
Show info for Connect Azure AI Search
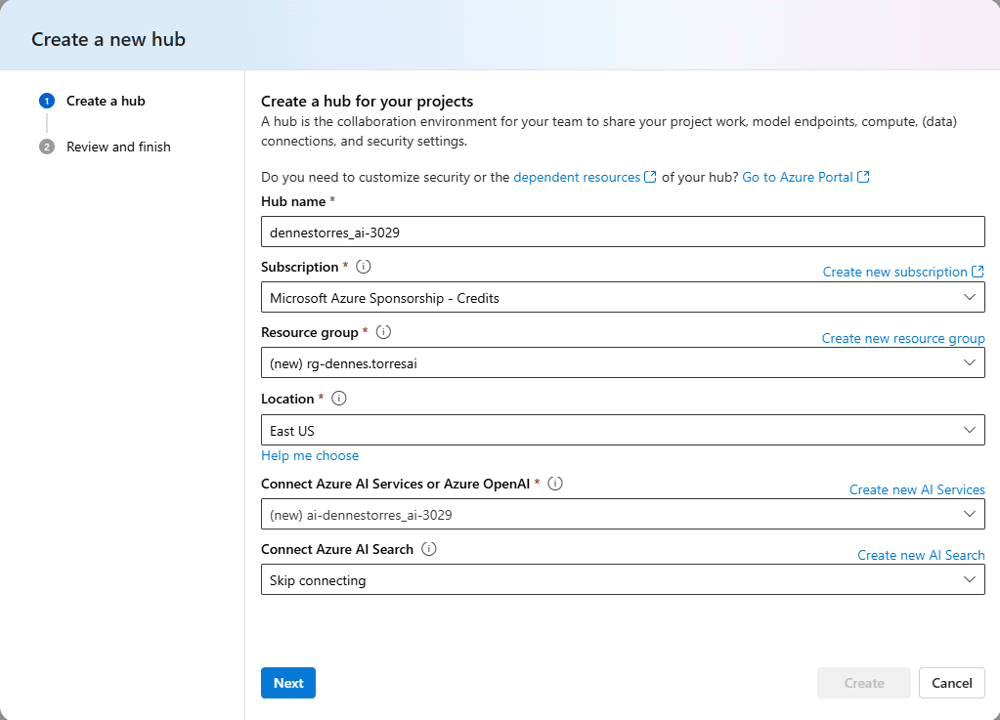429,549
